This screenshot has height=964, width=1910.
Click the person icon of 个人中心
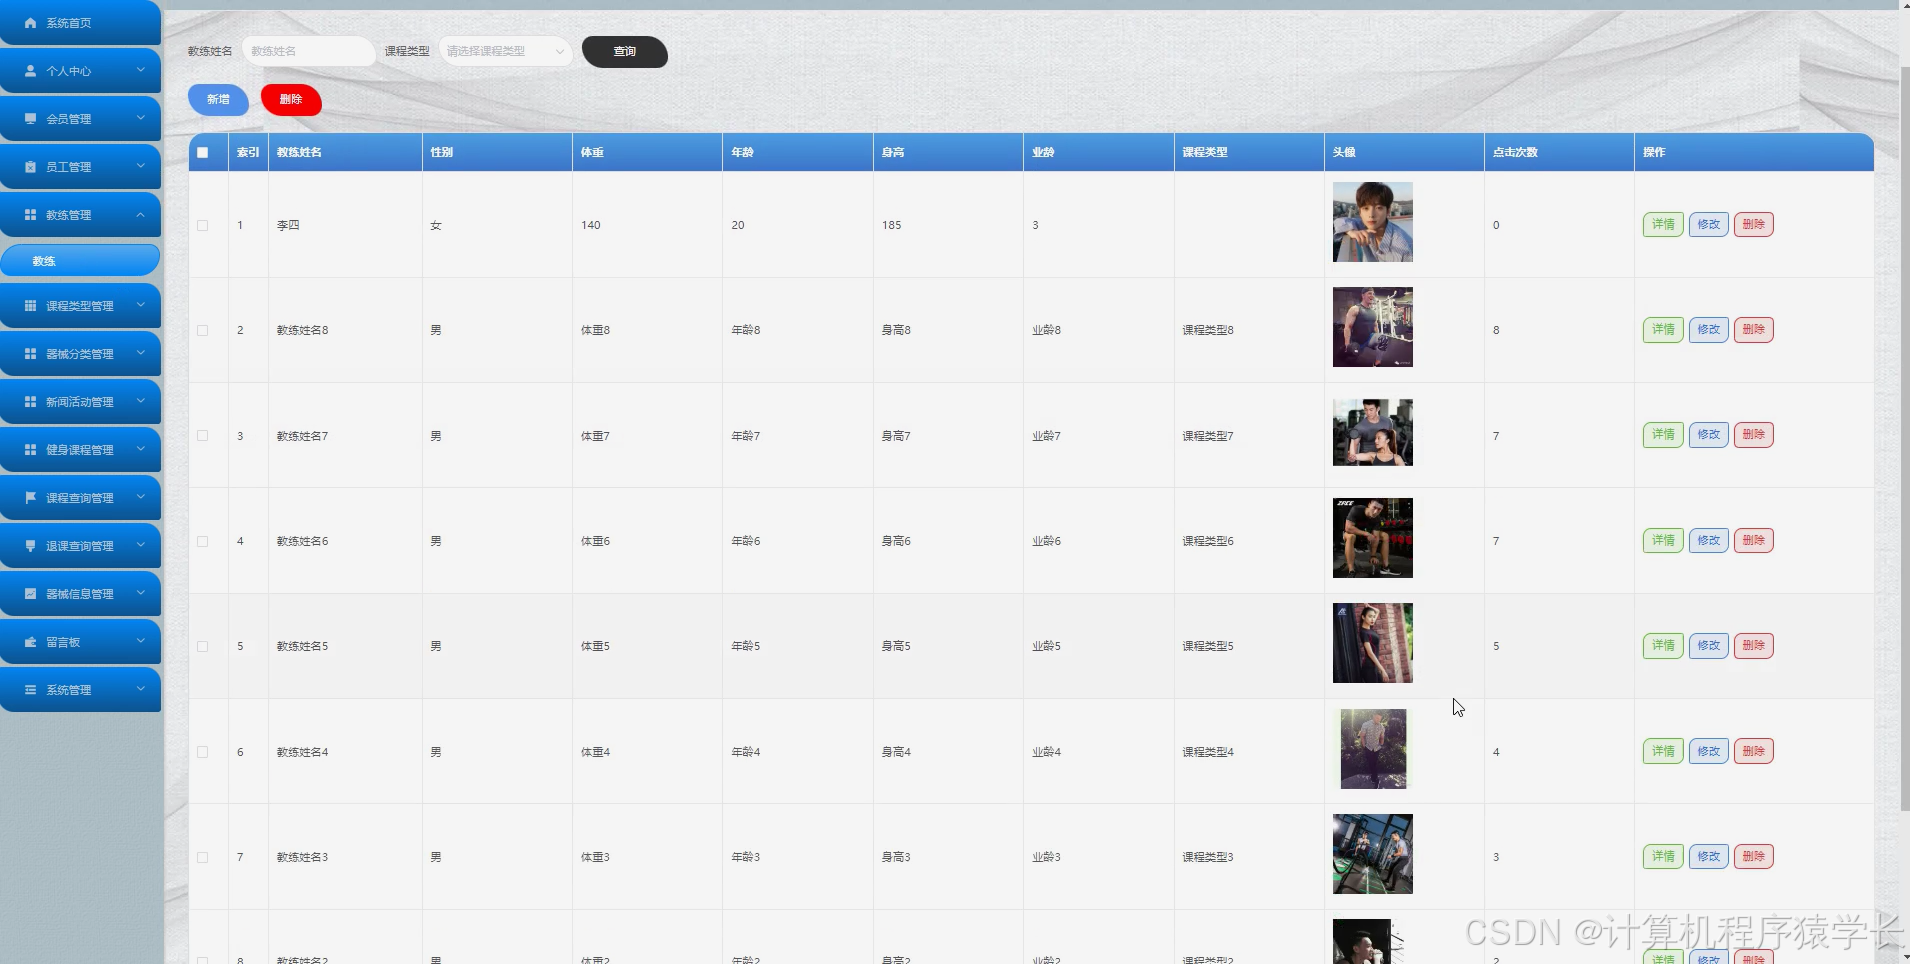[30, 70]
